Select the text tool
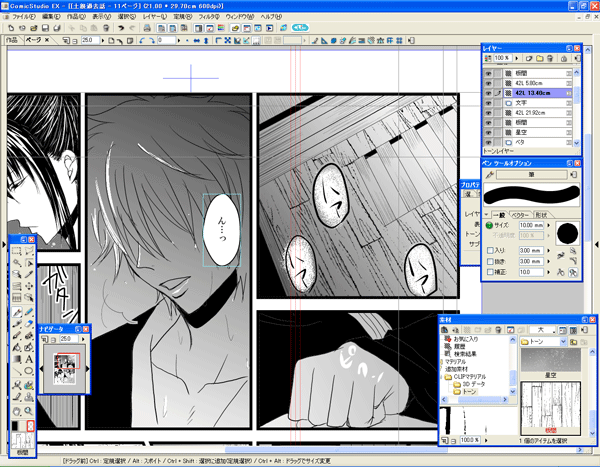 29,359
